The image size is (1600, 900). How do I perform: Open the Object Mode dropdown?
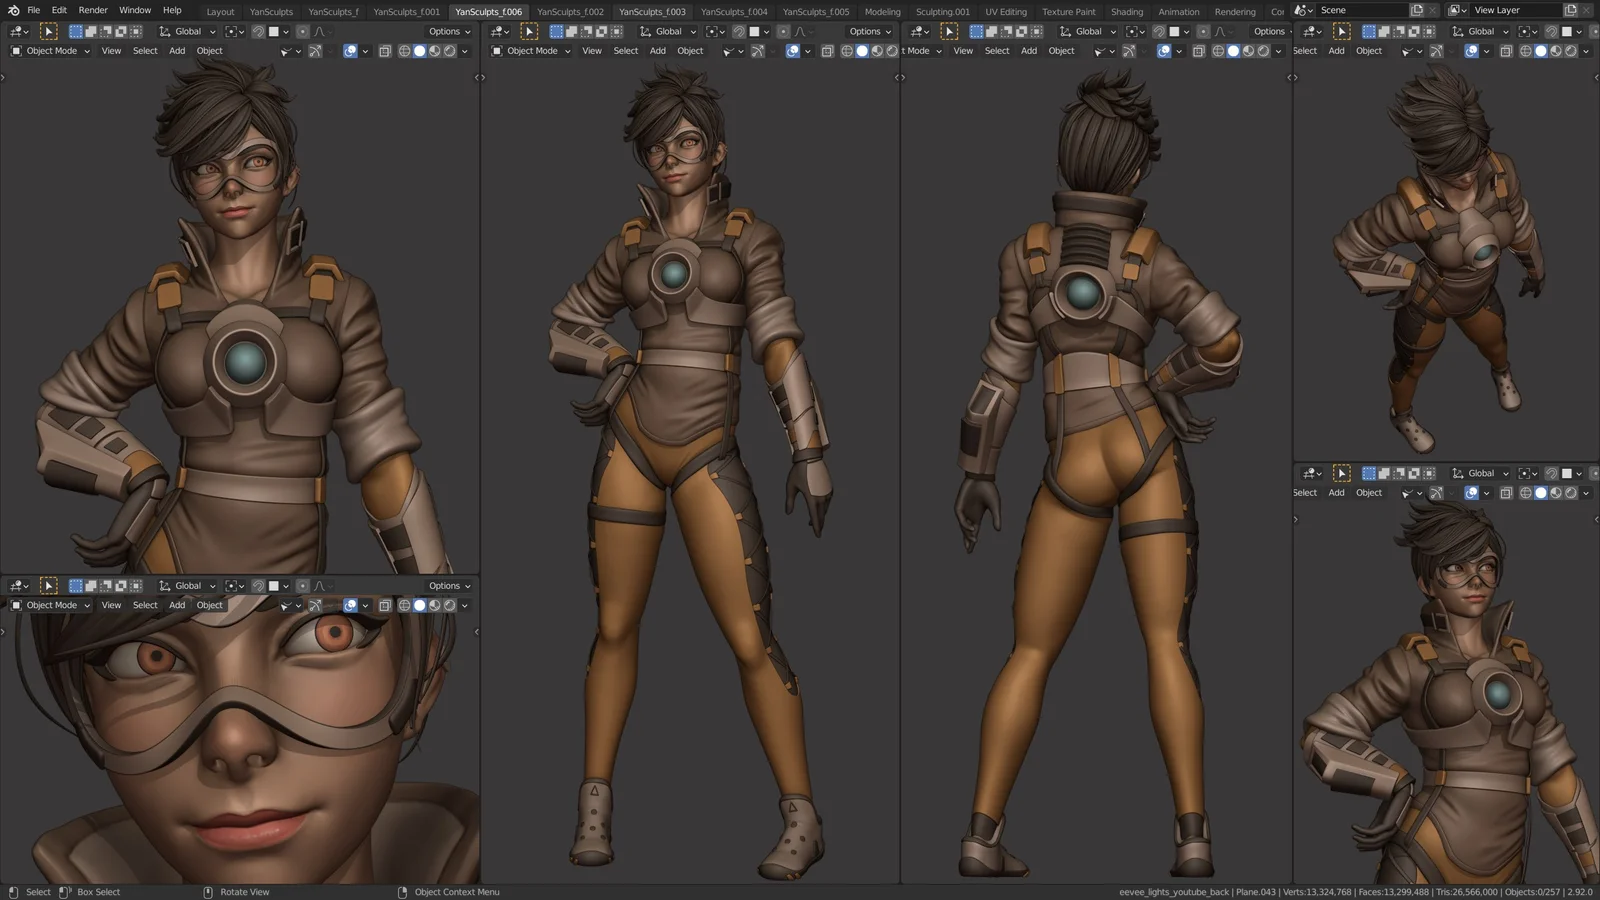50,51
